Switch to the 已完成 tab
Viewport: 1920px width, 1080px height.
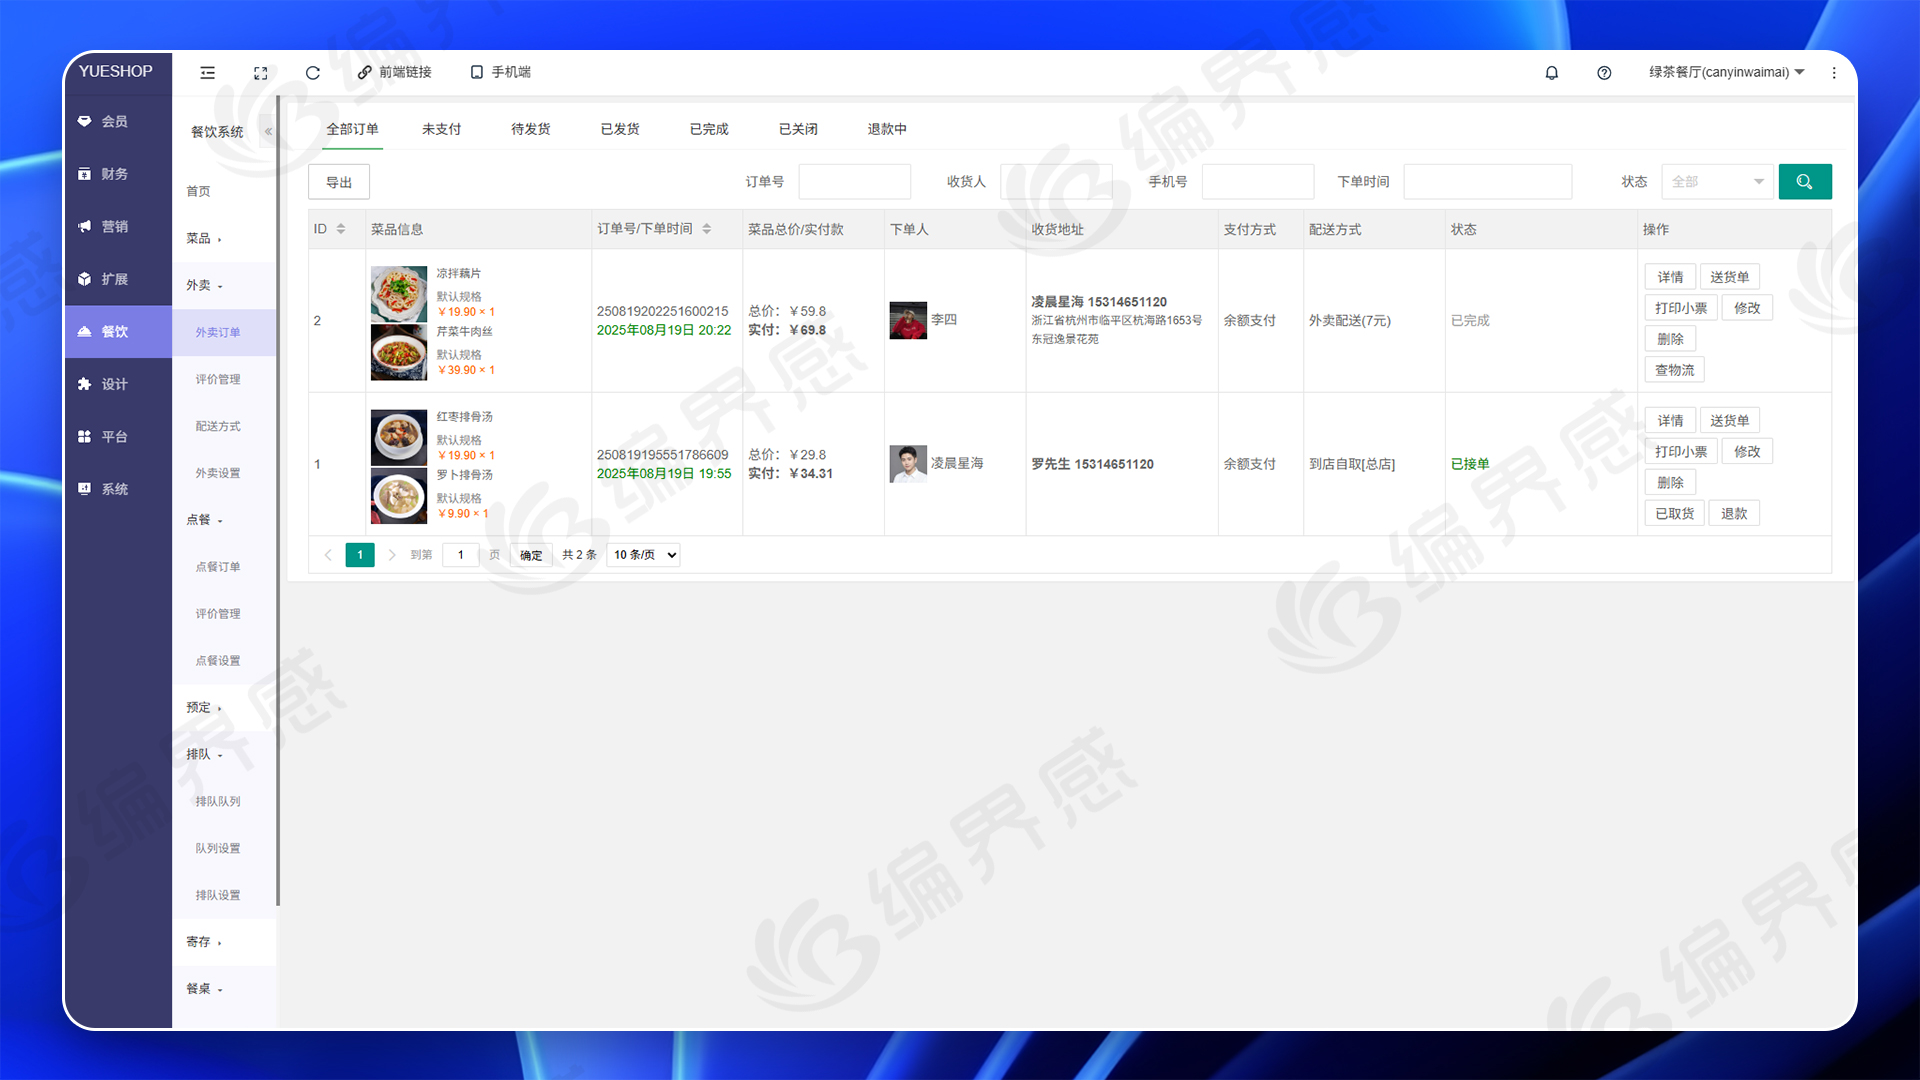(709, 129)
